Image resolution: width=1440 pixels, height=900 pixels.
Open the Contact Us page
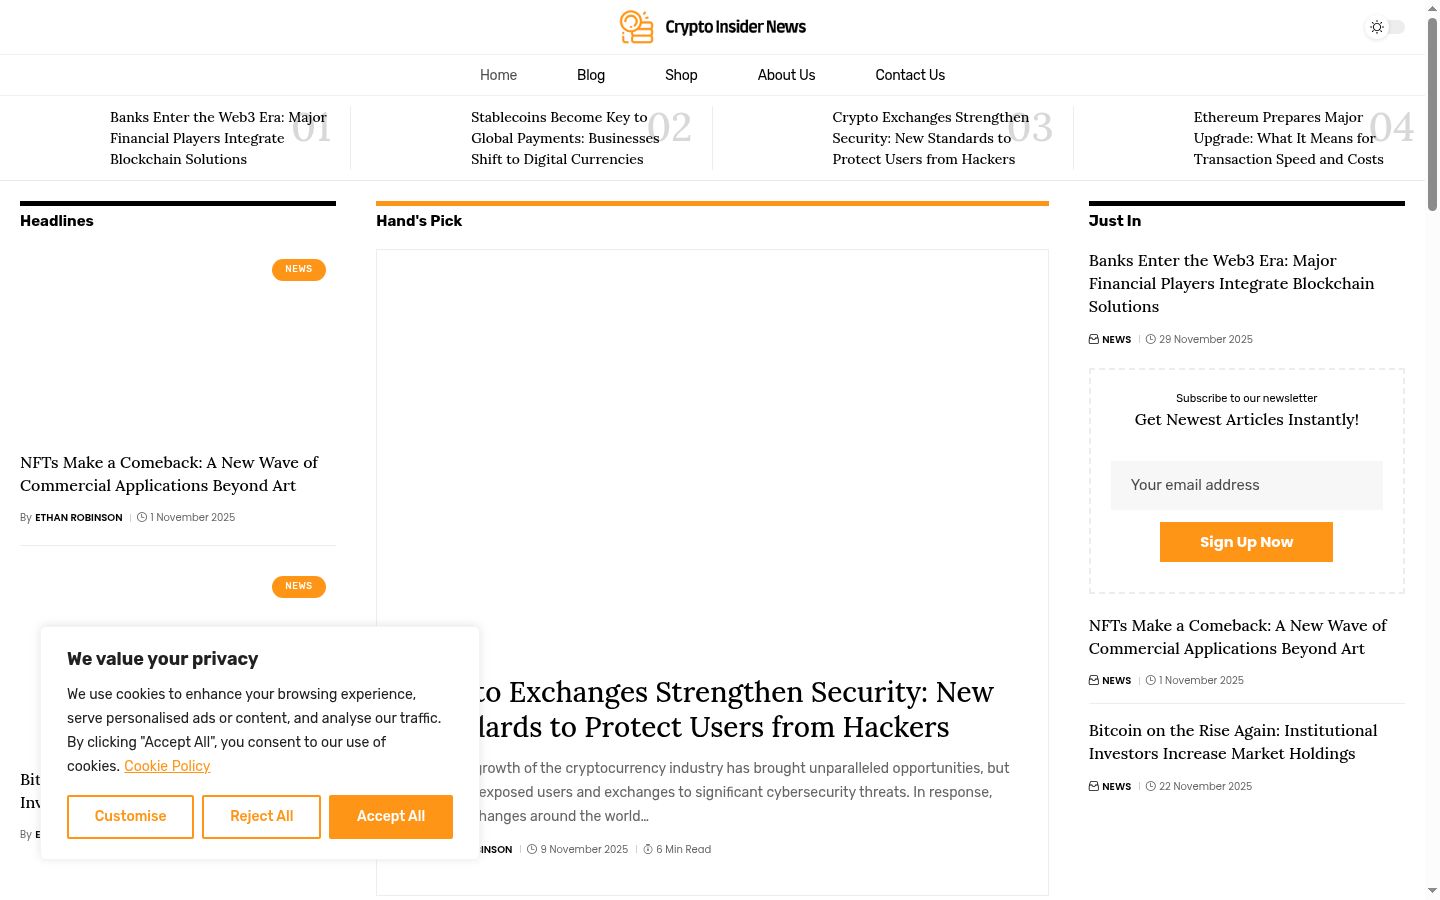tap(910, 75)
